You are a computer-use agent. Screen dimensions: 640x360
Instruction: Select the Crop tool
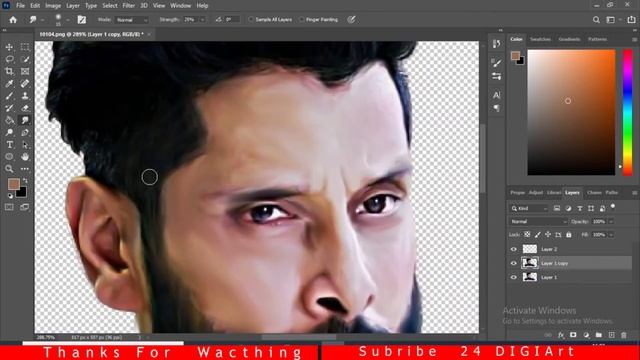tap(9, 72)
